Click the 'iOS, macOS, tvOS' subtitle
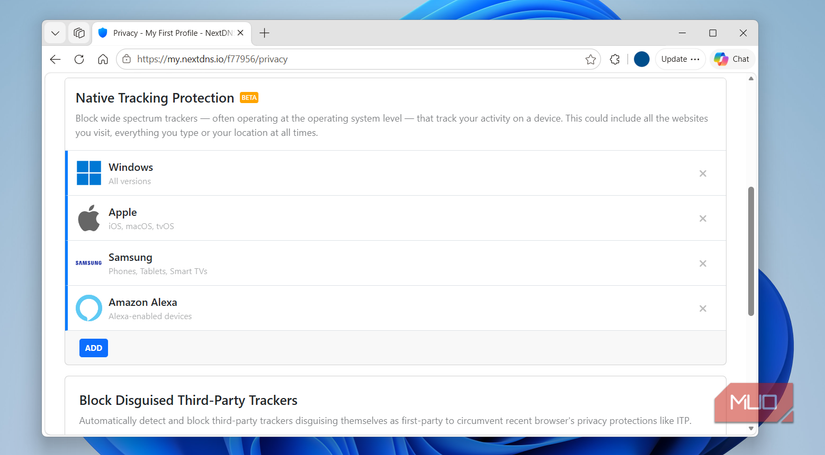 click(141, 226)
